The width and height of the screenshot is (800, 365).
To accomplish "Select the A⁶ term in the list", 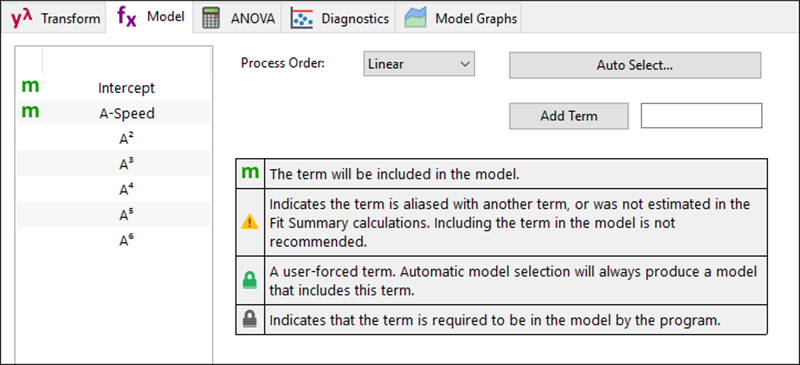I will (114, 240).
